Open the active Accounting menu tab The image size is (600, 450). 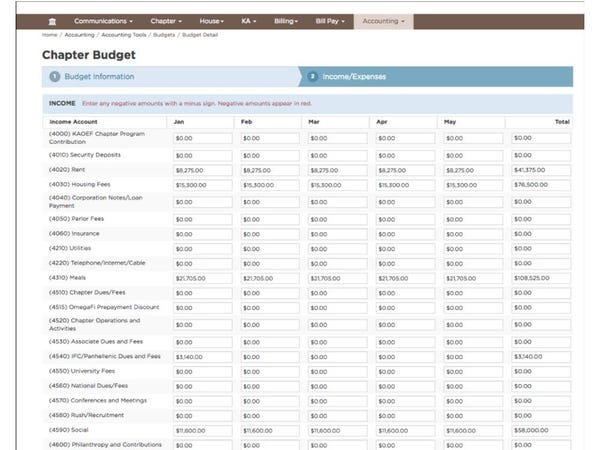383,21
